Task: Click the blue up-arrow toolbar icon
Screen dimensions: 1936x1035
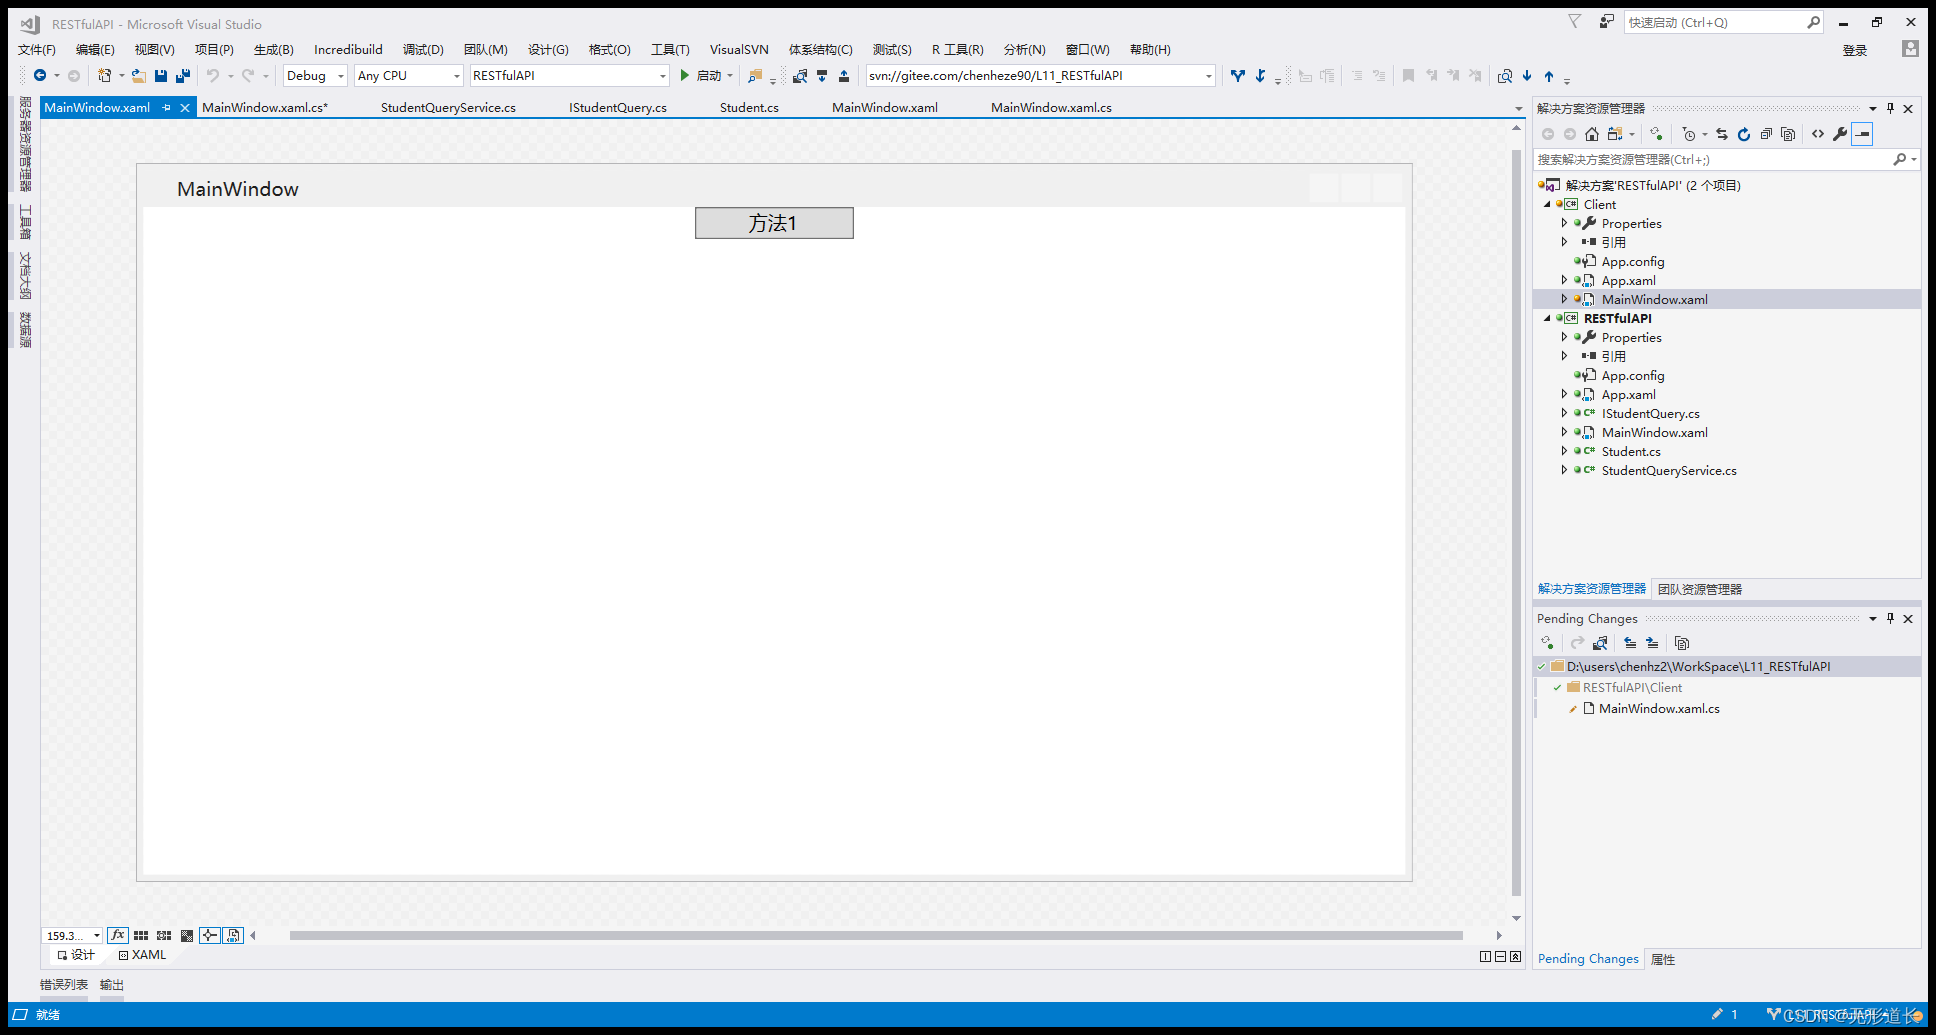Action: pos(1549,76)
